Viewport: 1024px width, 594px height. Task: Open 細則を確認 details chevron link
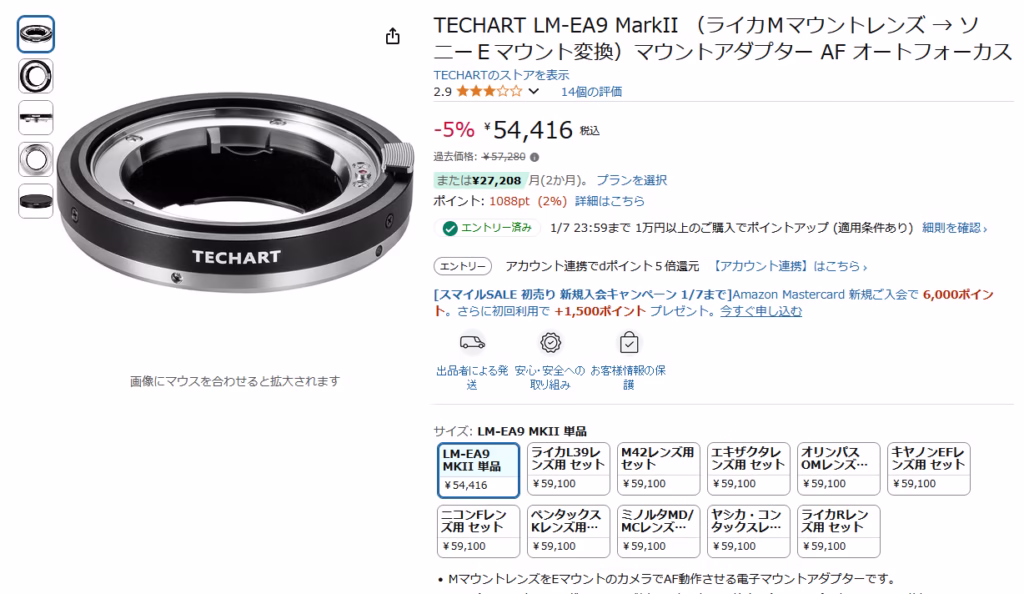point(954,228)
